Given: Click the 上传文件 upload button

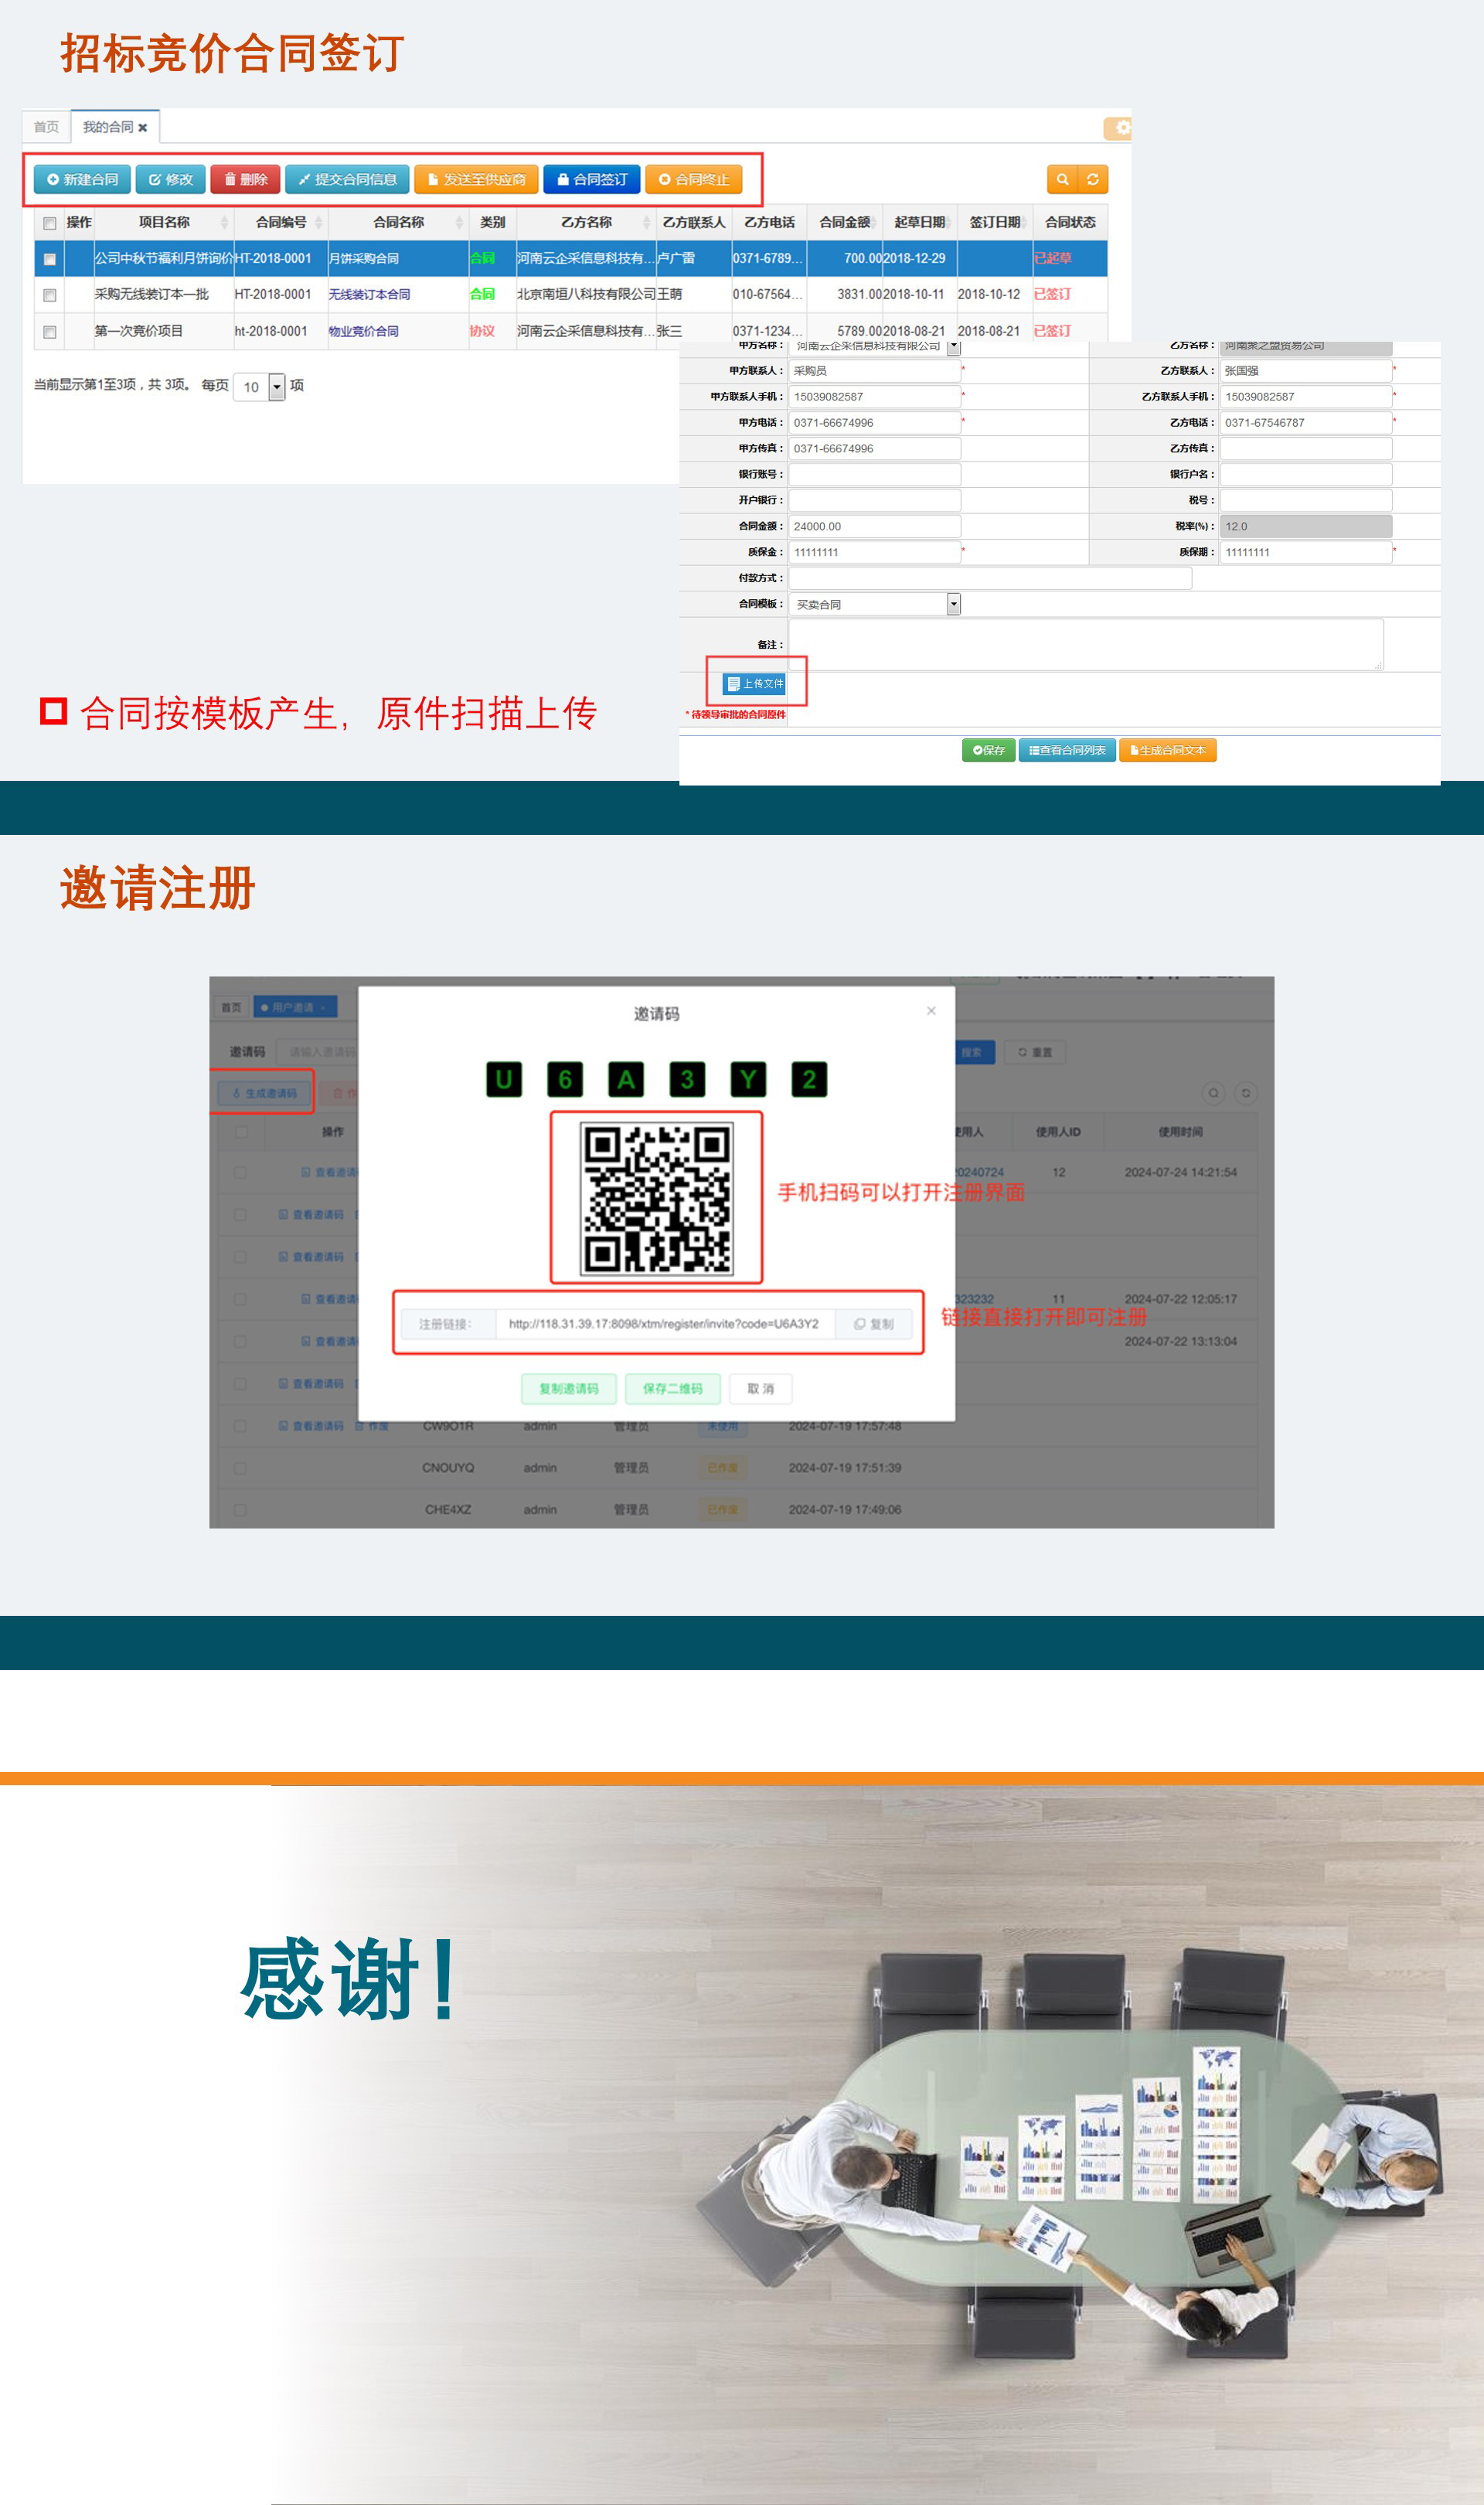Looking at the screenshot, I should coord(755,684).
